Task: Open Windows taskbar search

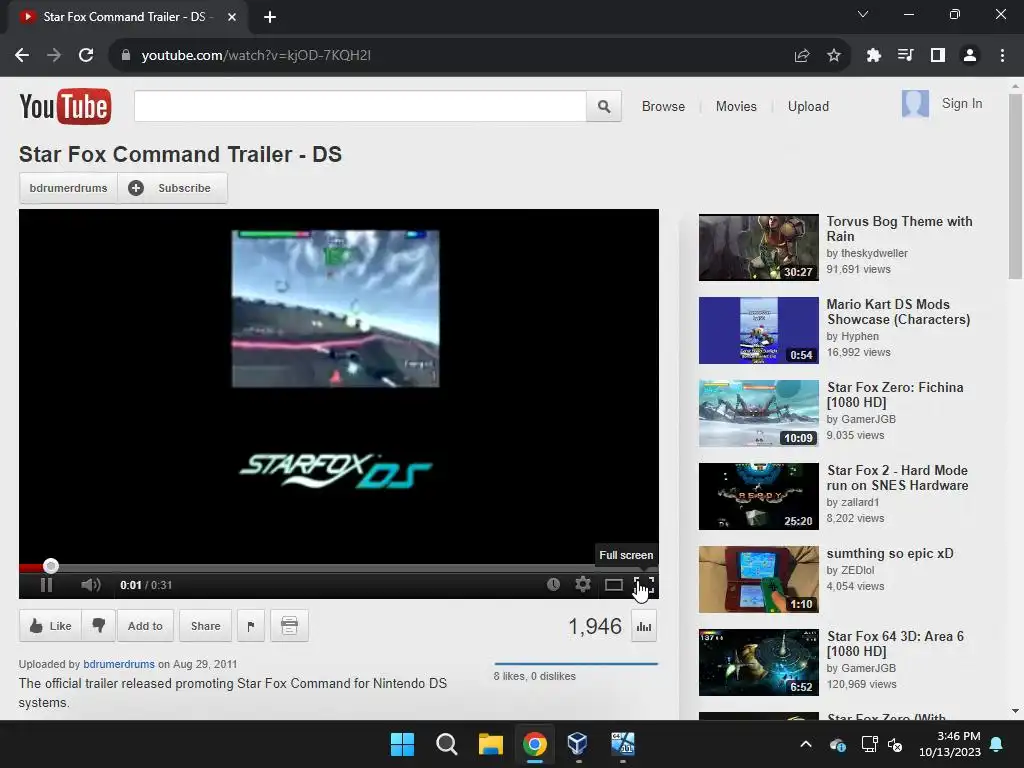Action: [447, 744]
